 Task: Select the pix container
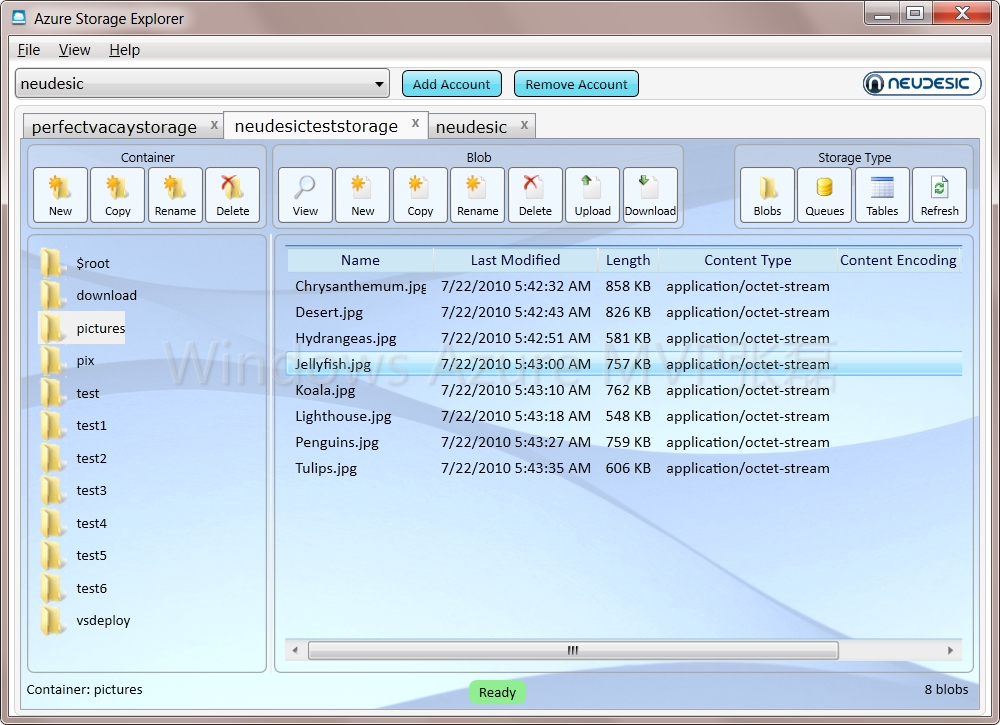tap(68, 360)
